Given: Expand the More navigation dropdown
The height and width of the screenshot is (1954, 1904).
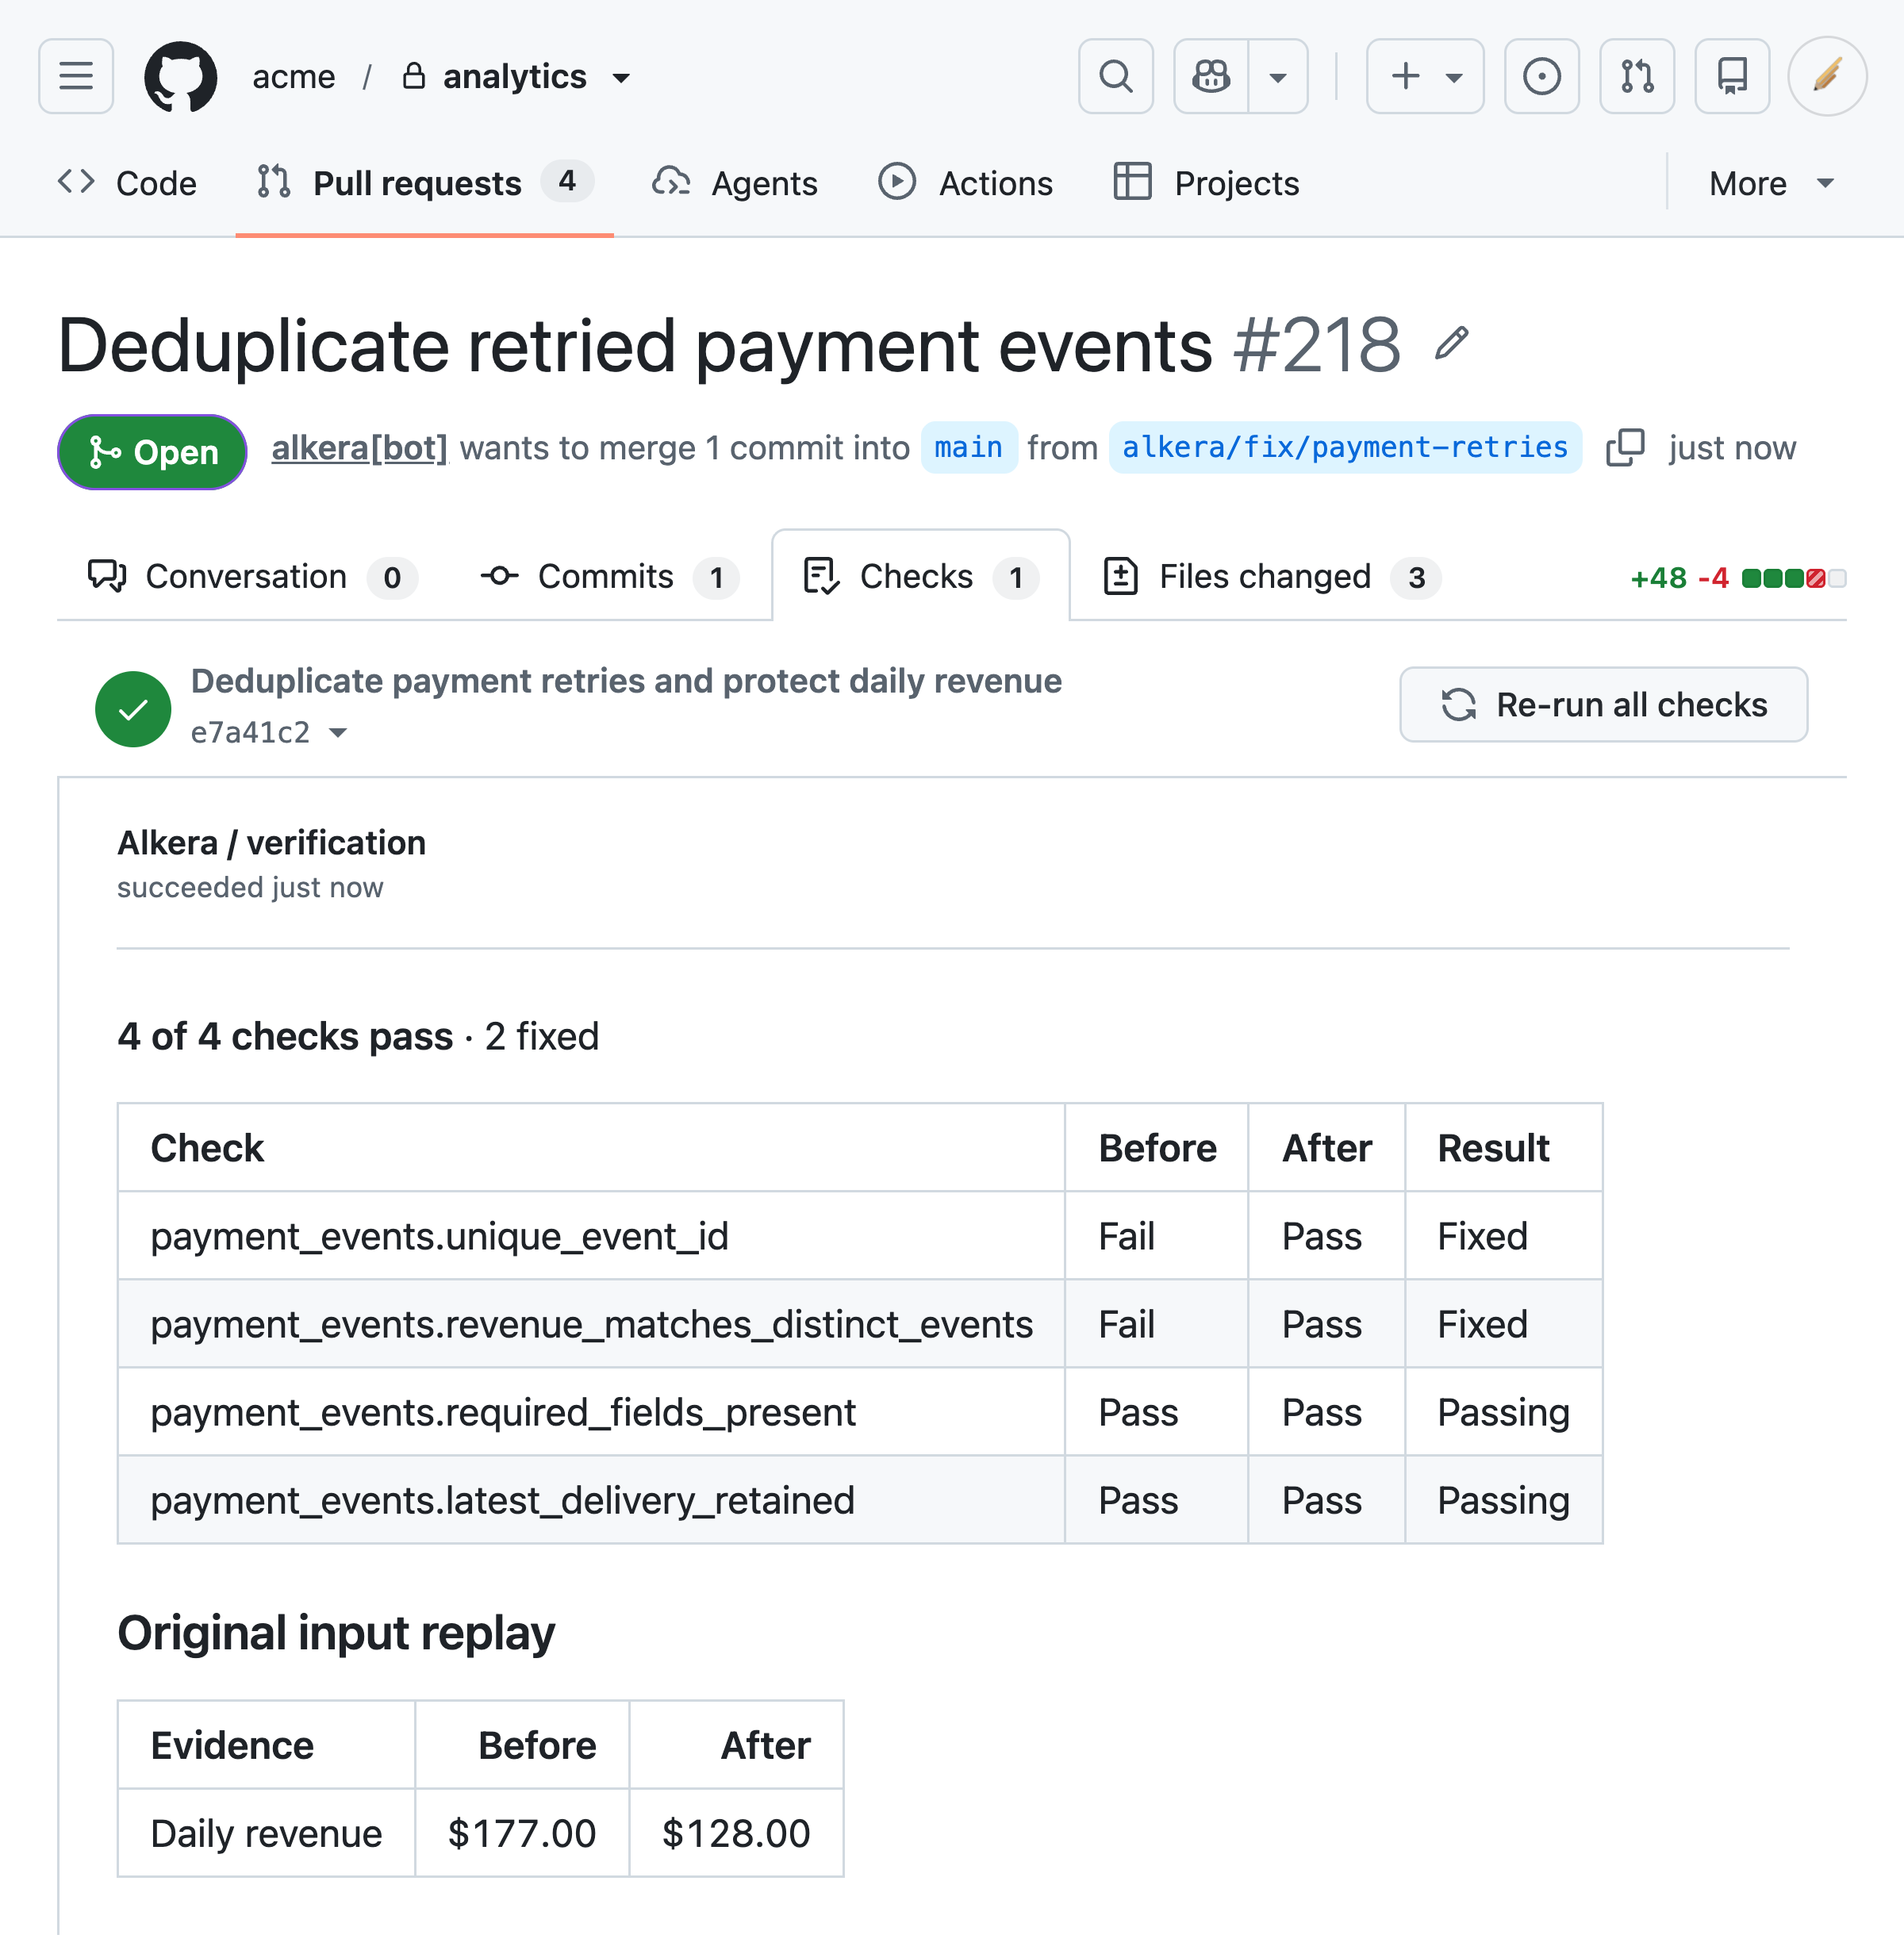Looking at the screenshot, I should [x=1771, y=183].
